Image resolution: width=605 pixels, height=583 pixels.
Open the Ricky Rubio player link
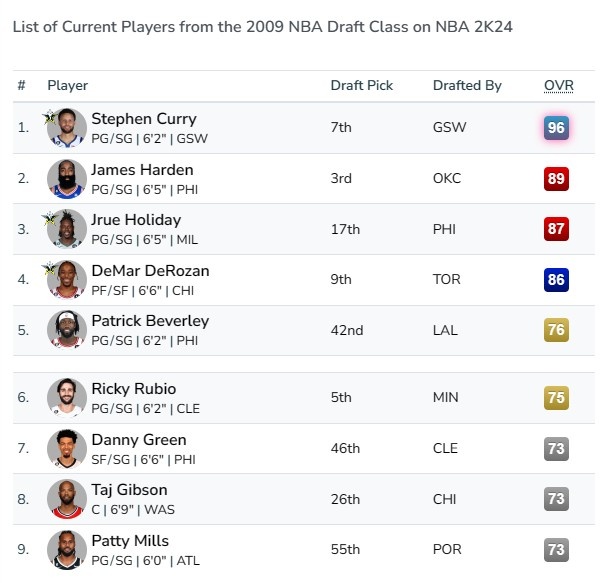134,389
